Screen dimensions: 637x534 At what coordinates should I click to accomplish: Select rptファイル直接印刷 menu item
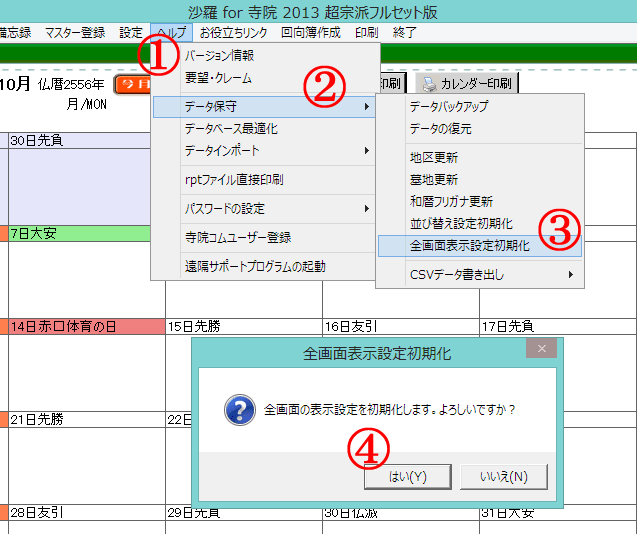[233, 180]
